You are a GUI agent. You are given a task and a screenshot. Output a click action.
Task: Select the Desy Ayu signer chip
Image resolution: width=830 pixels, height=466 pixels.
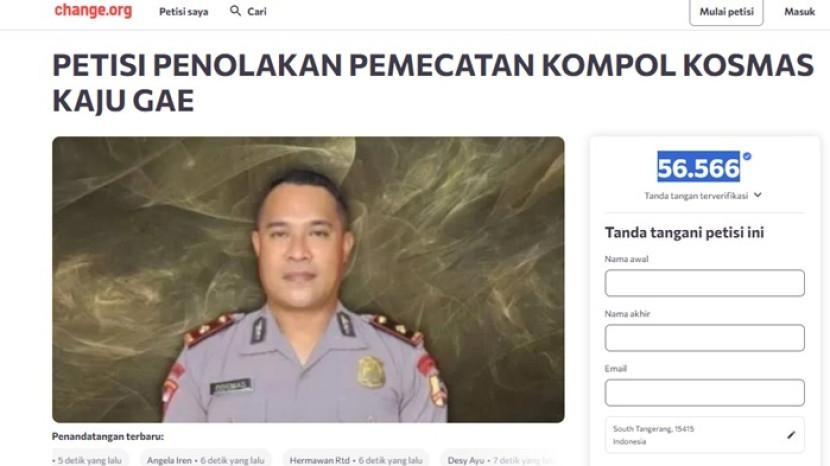coord(500,460)
